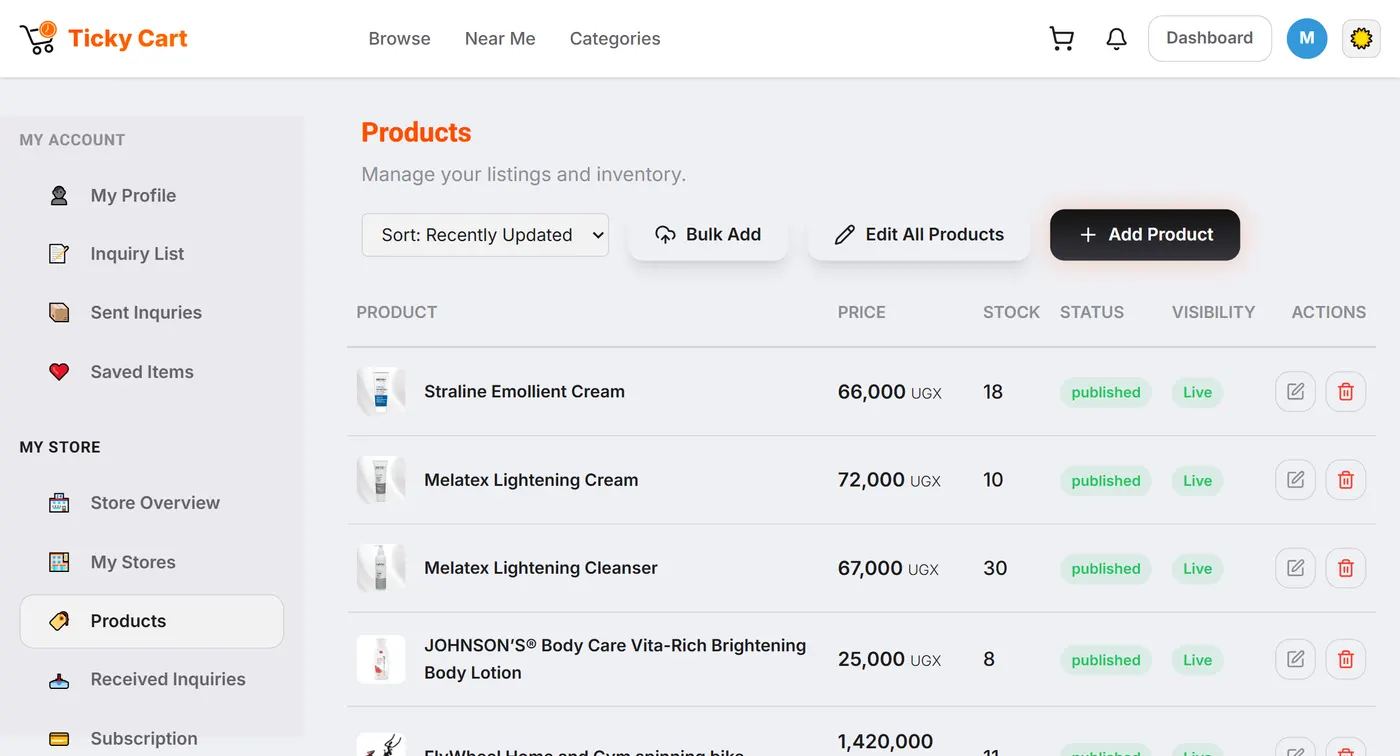The height and width of the screenshot is (756, 1400).
Task: Click the Add Product button
Action: pyautogui.click(x=1145, y=235)
